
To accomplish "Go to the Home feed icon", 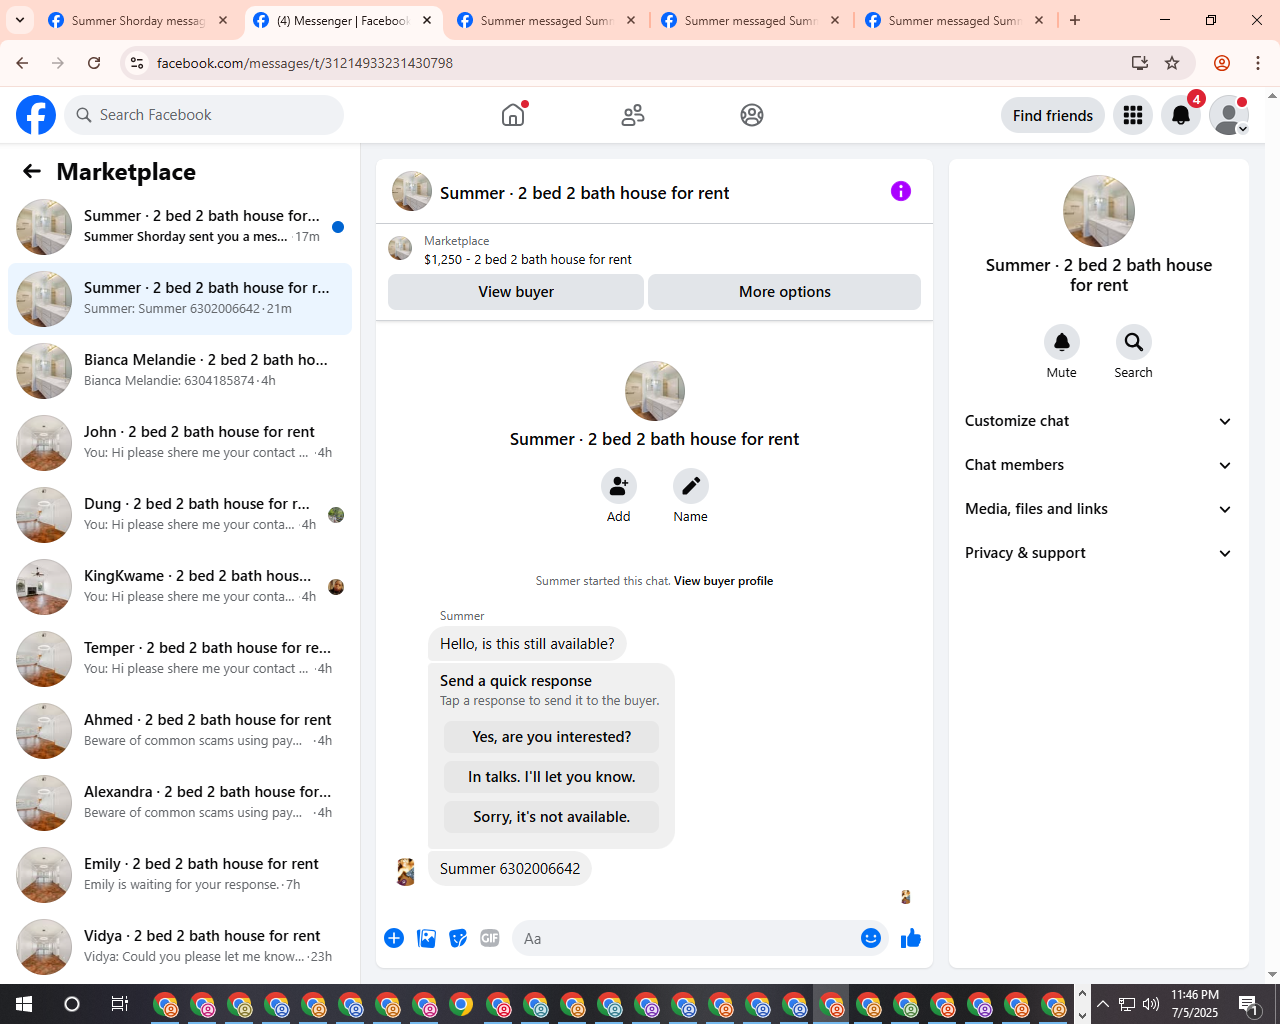I will pyautogui.click(x=513, y=115).
